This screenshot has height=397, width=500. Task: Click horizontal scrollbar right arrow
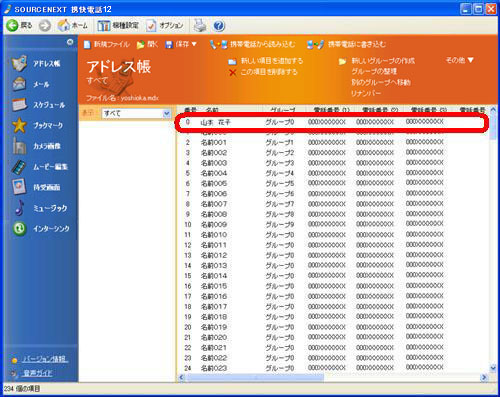click(484, 377)
